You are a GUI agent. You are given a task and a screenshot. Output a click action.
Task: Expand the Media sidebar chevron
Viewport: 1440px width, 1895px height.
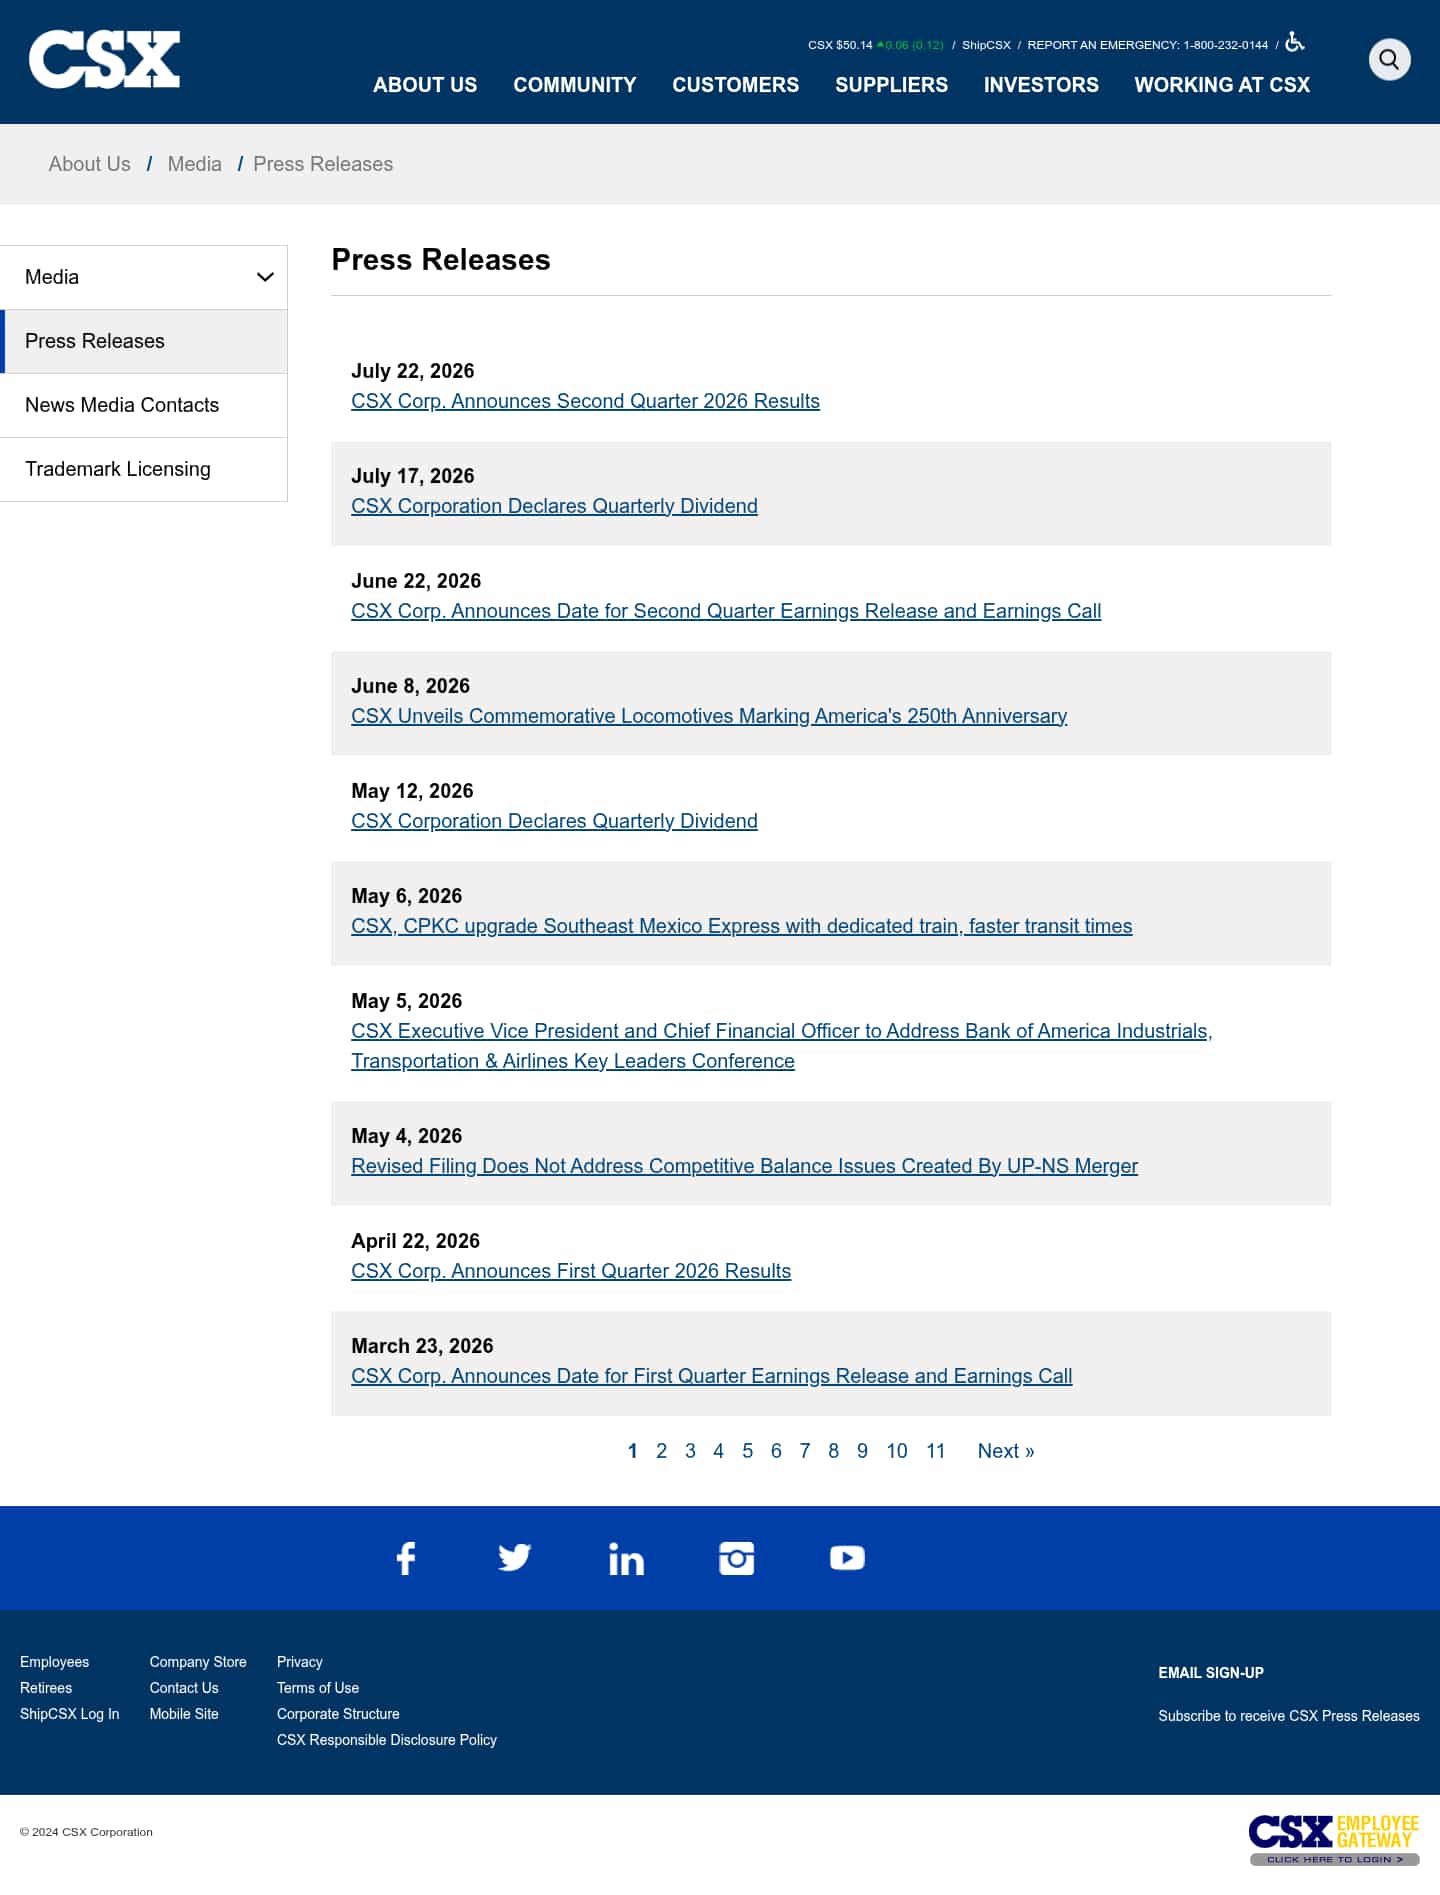click(265, 277)
